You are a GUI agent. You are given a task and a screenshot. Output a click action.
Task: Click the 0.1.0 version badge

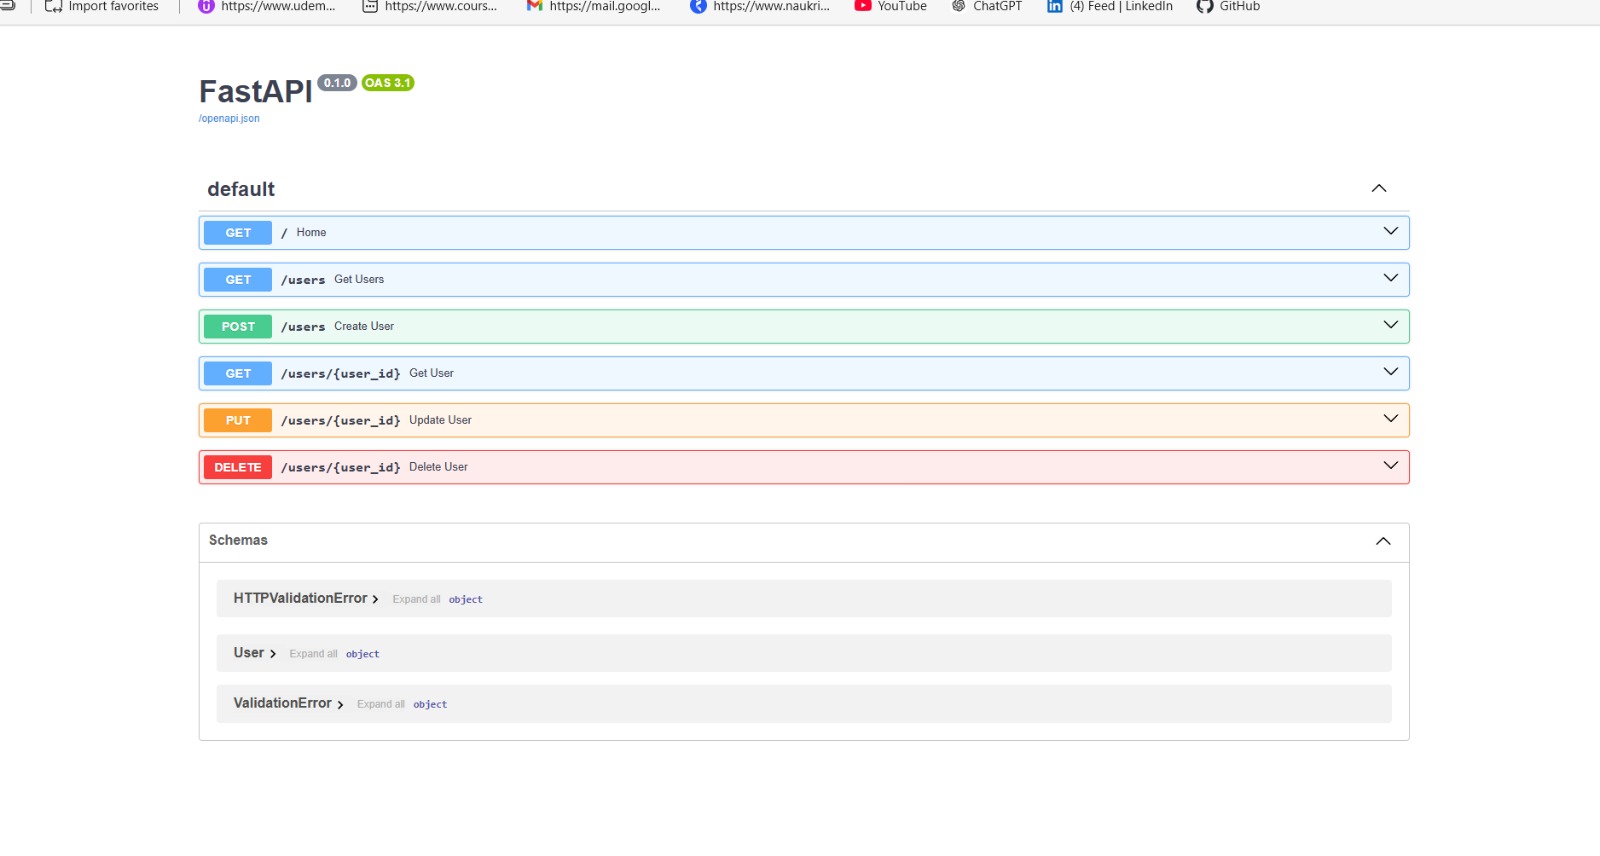pyautogui.click(x=337, y=83)
